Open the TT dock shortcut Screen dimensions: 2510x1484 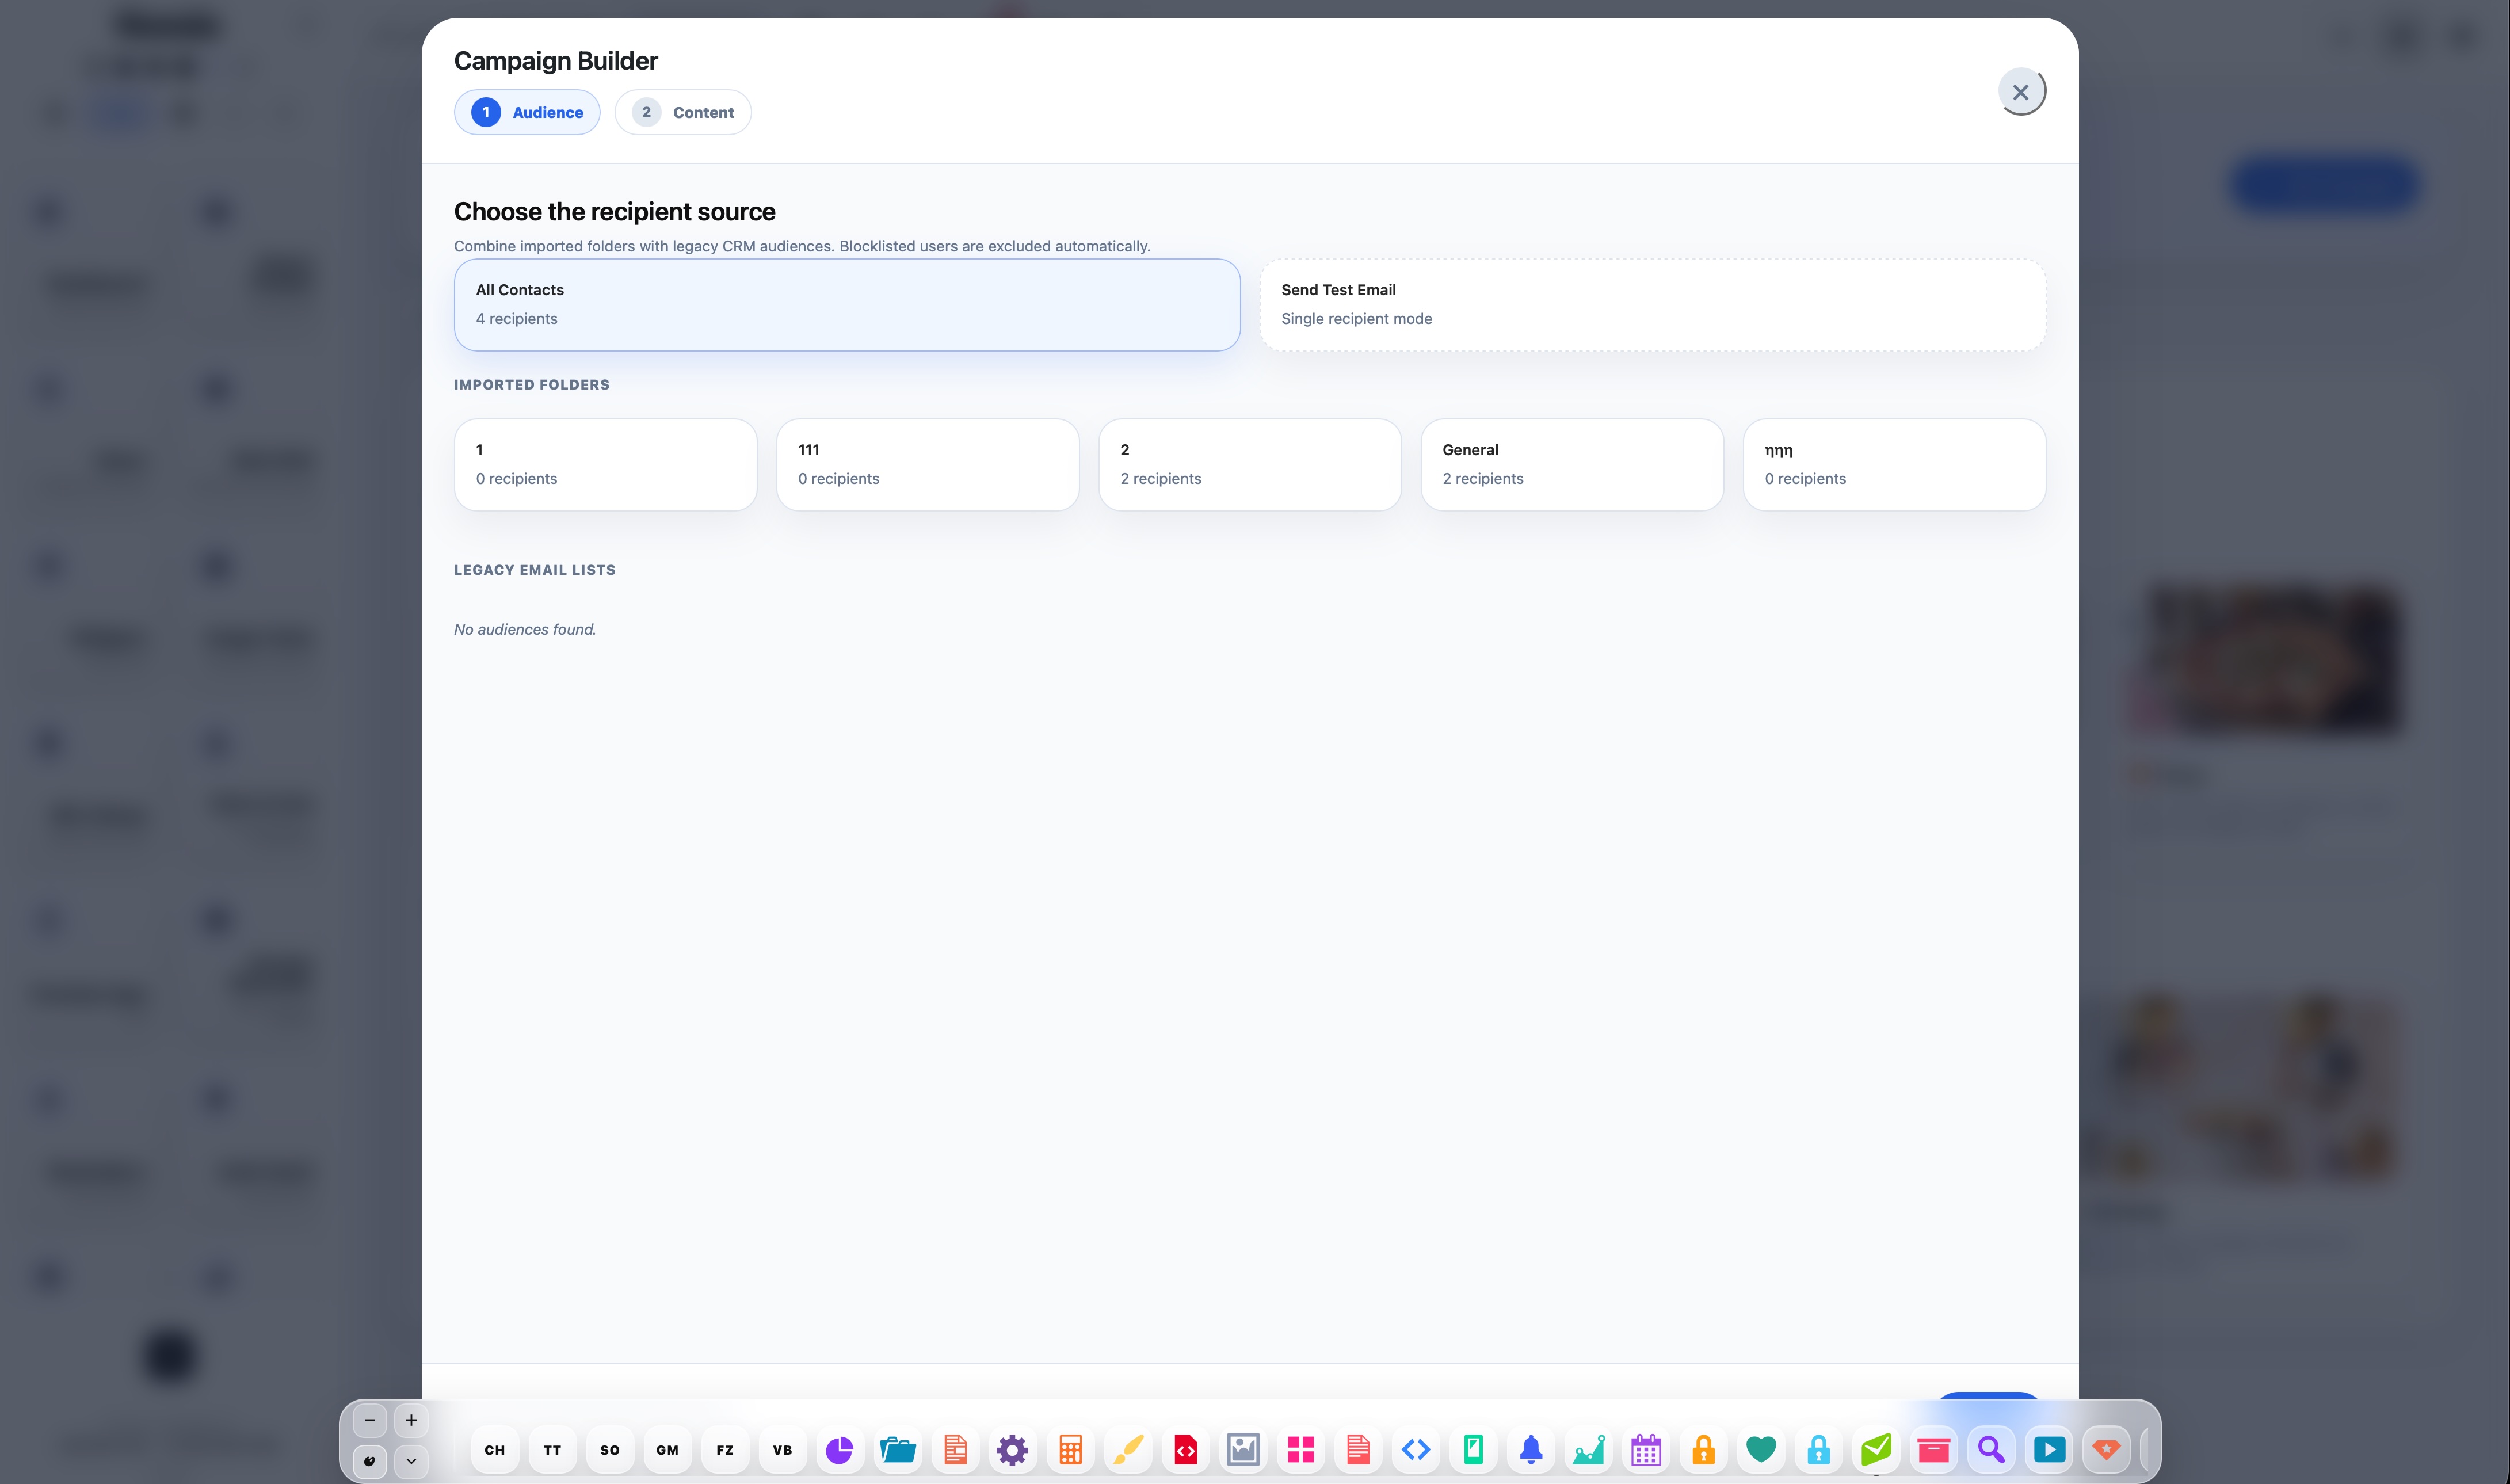[x=552, y=1449]
